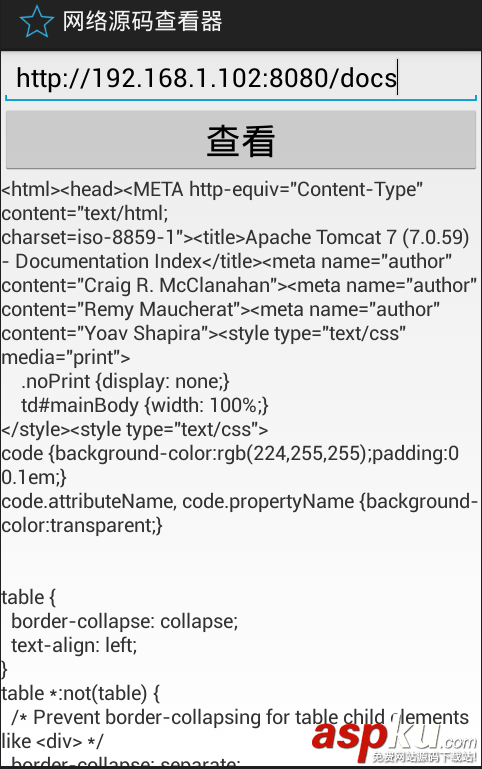
Task: Tap the Apache Tomcat 7 title text
Action: coord(357,237)
